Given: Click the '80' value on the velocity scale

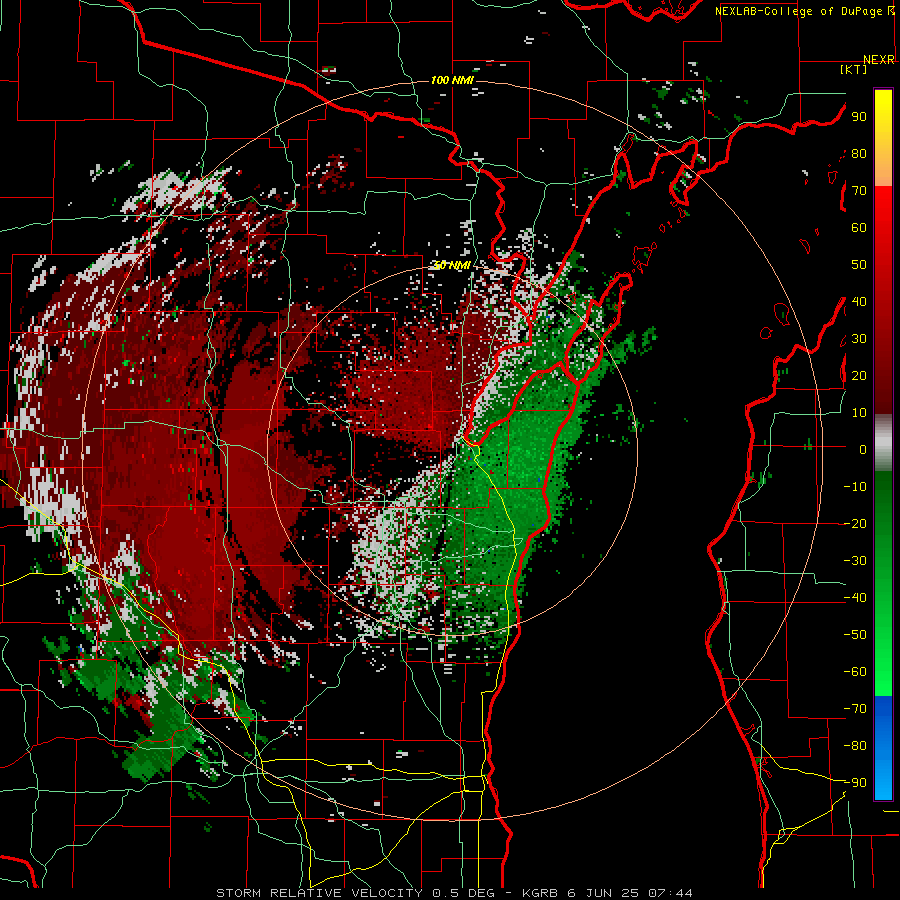Looking at the screenshot, I should [859, 153].
